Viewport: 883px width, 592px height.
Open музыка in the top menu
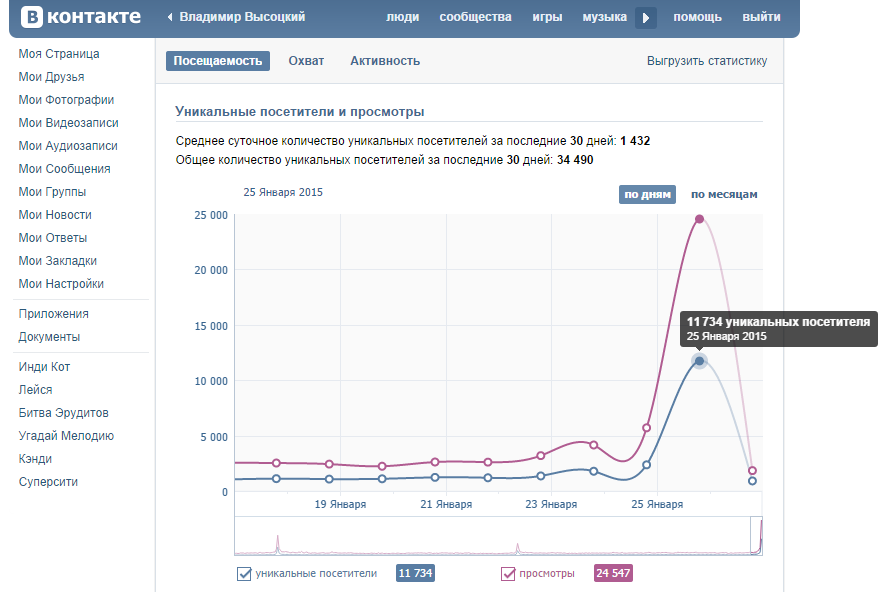[605, 17]
